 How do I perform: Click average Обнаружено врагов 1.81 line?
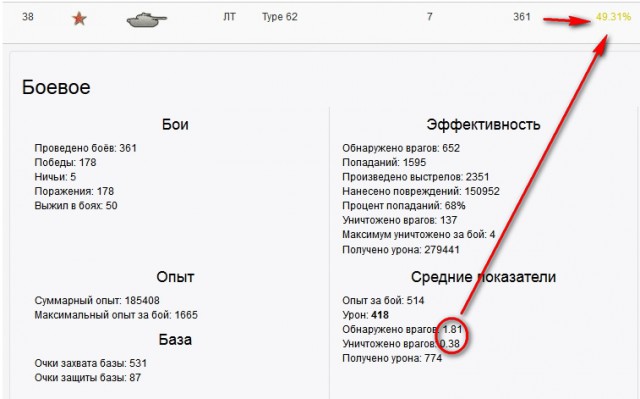tap(402, 329)
